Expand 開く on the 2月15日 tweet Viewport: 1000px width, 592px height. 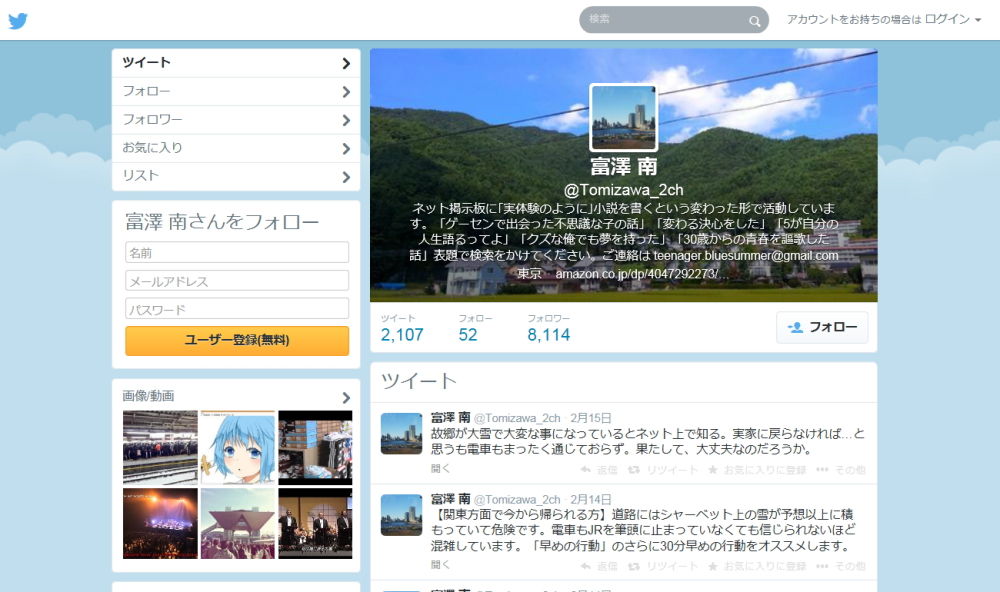(x=440, y=468)
